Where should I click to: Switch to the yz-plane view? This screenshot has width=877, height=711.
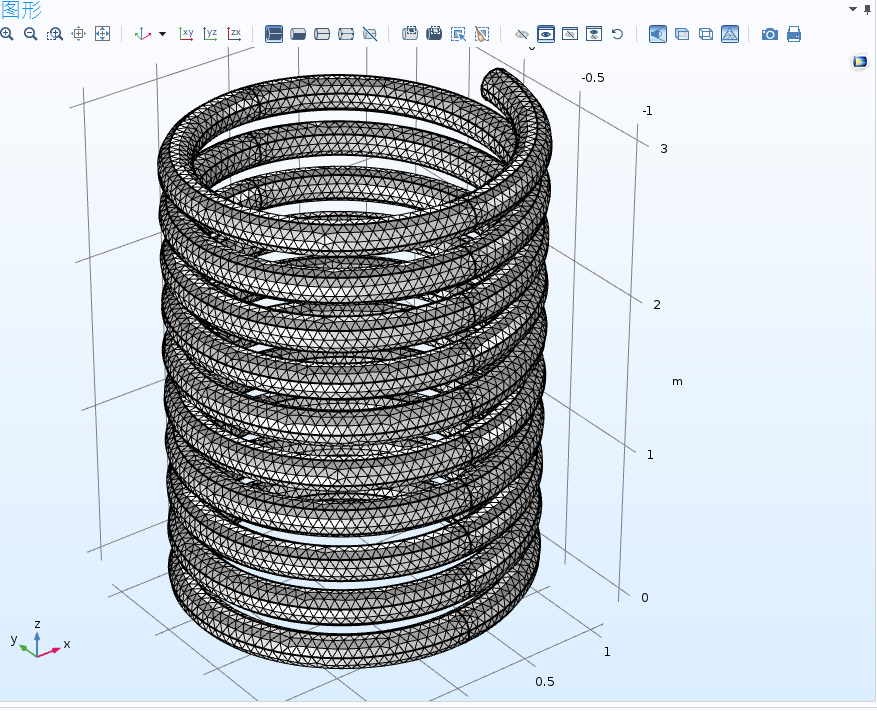(210, 34)
